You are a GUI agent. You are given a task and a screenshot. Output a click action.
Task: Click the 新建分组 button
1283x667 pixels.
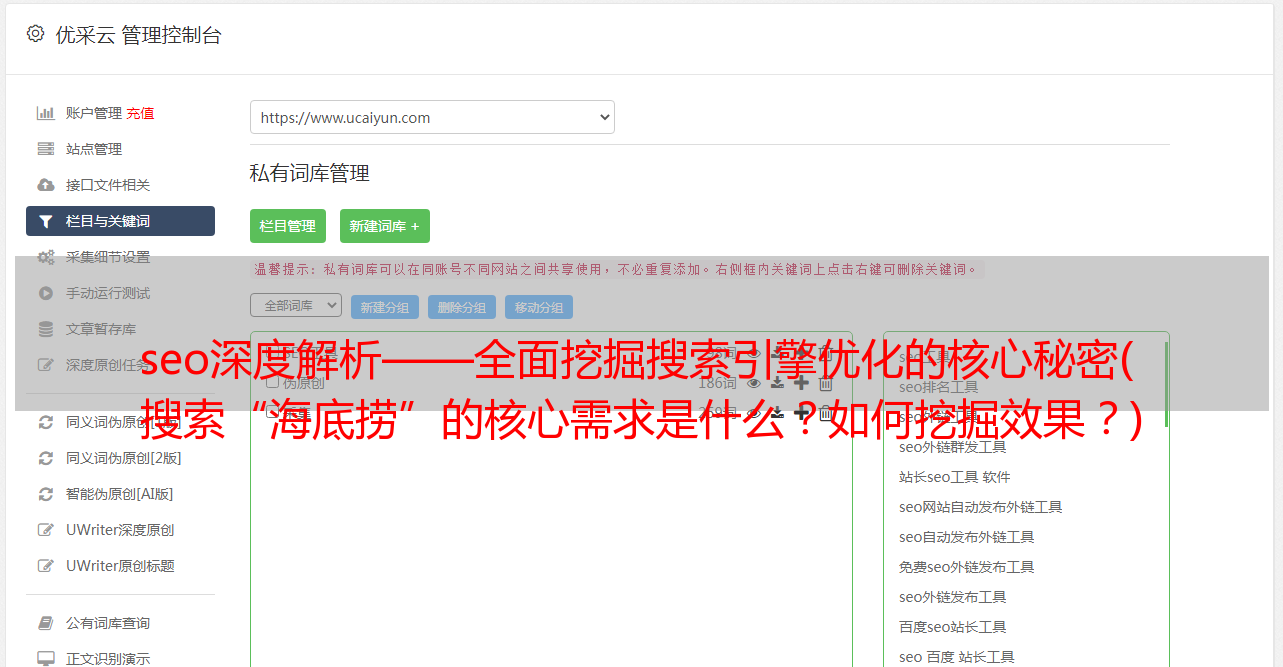click(x=385, y=307)
